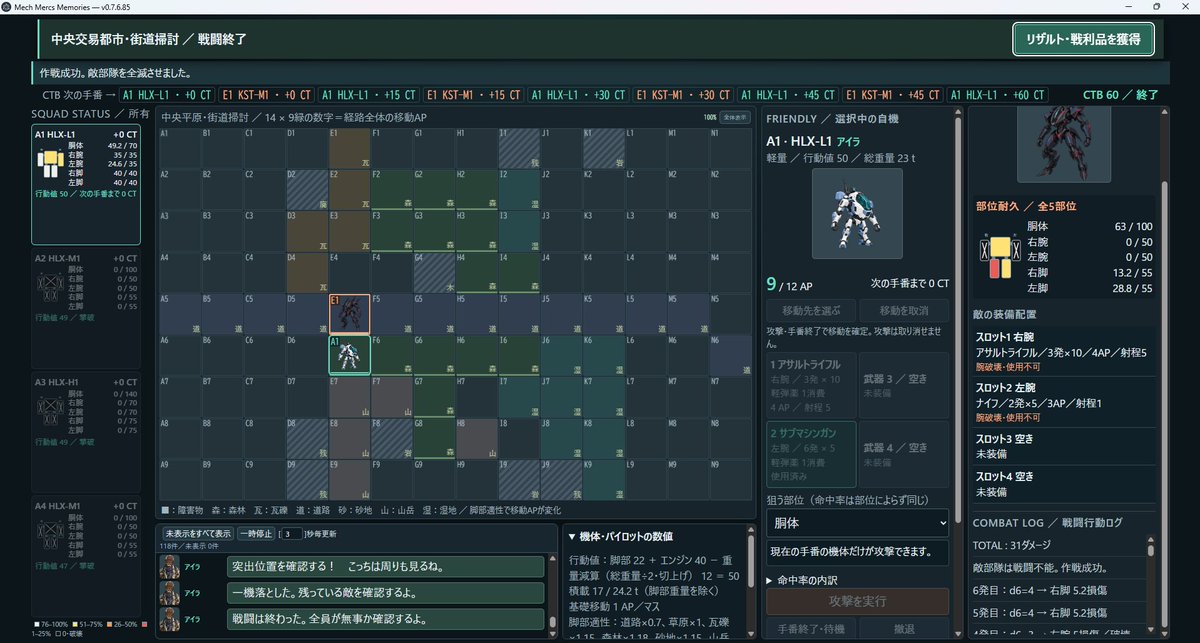Click rubble map tile D3
Screen dimensions: 1200x643
click(307, 230)
